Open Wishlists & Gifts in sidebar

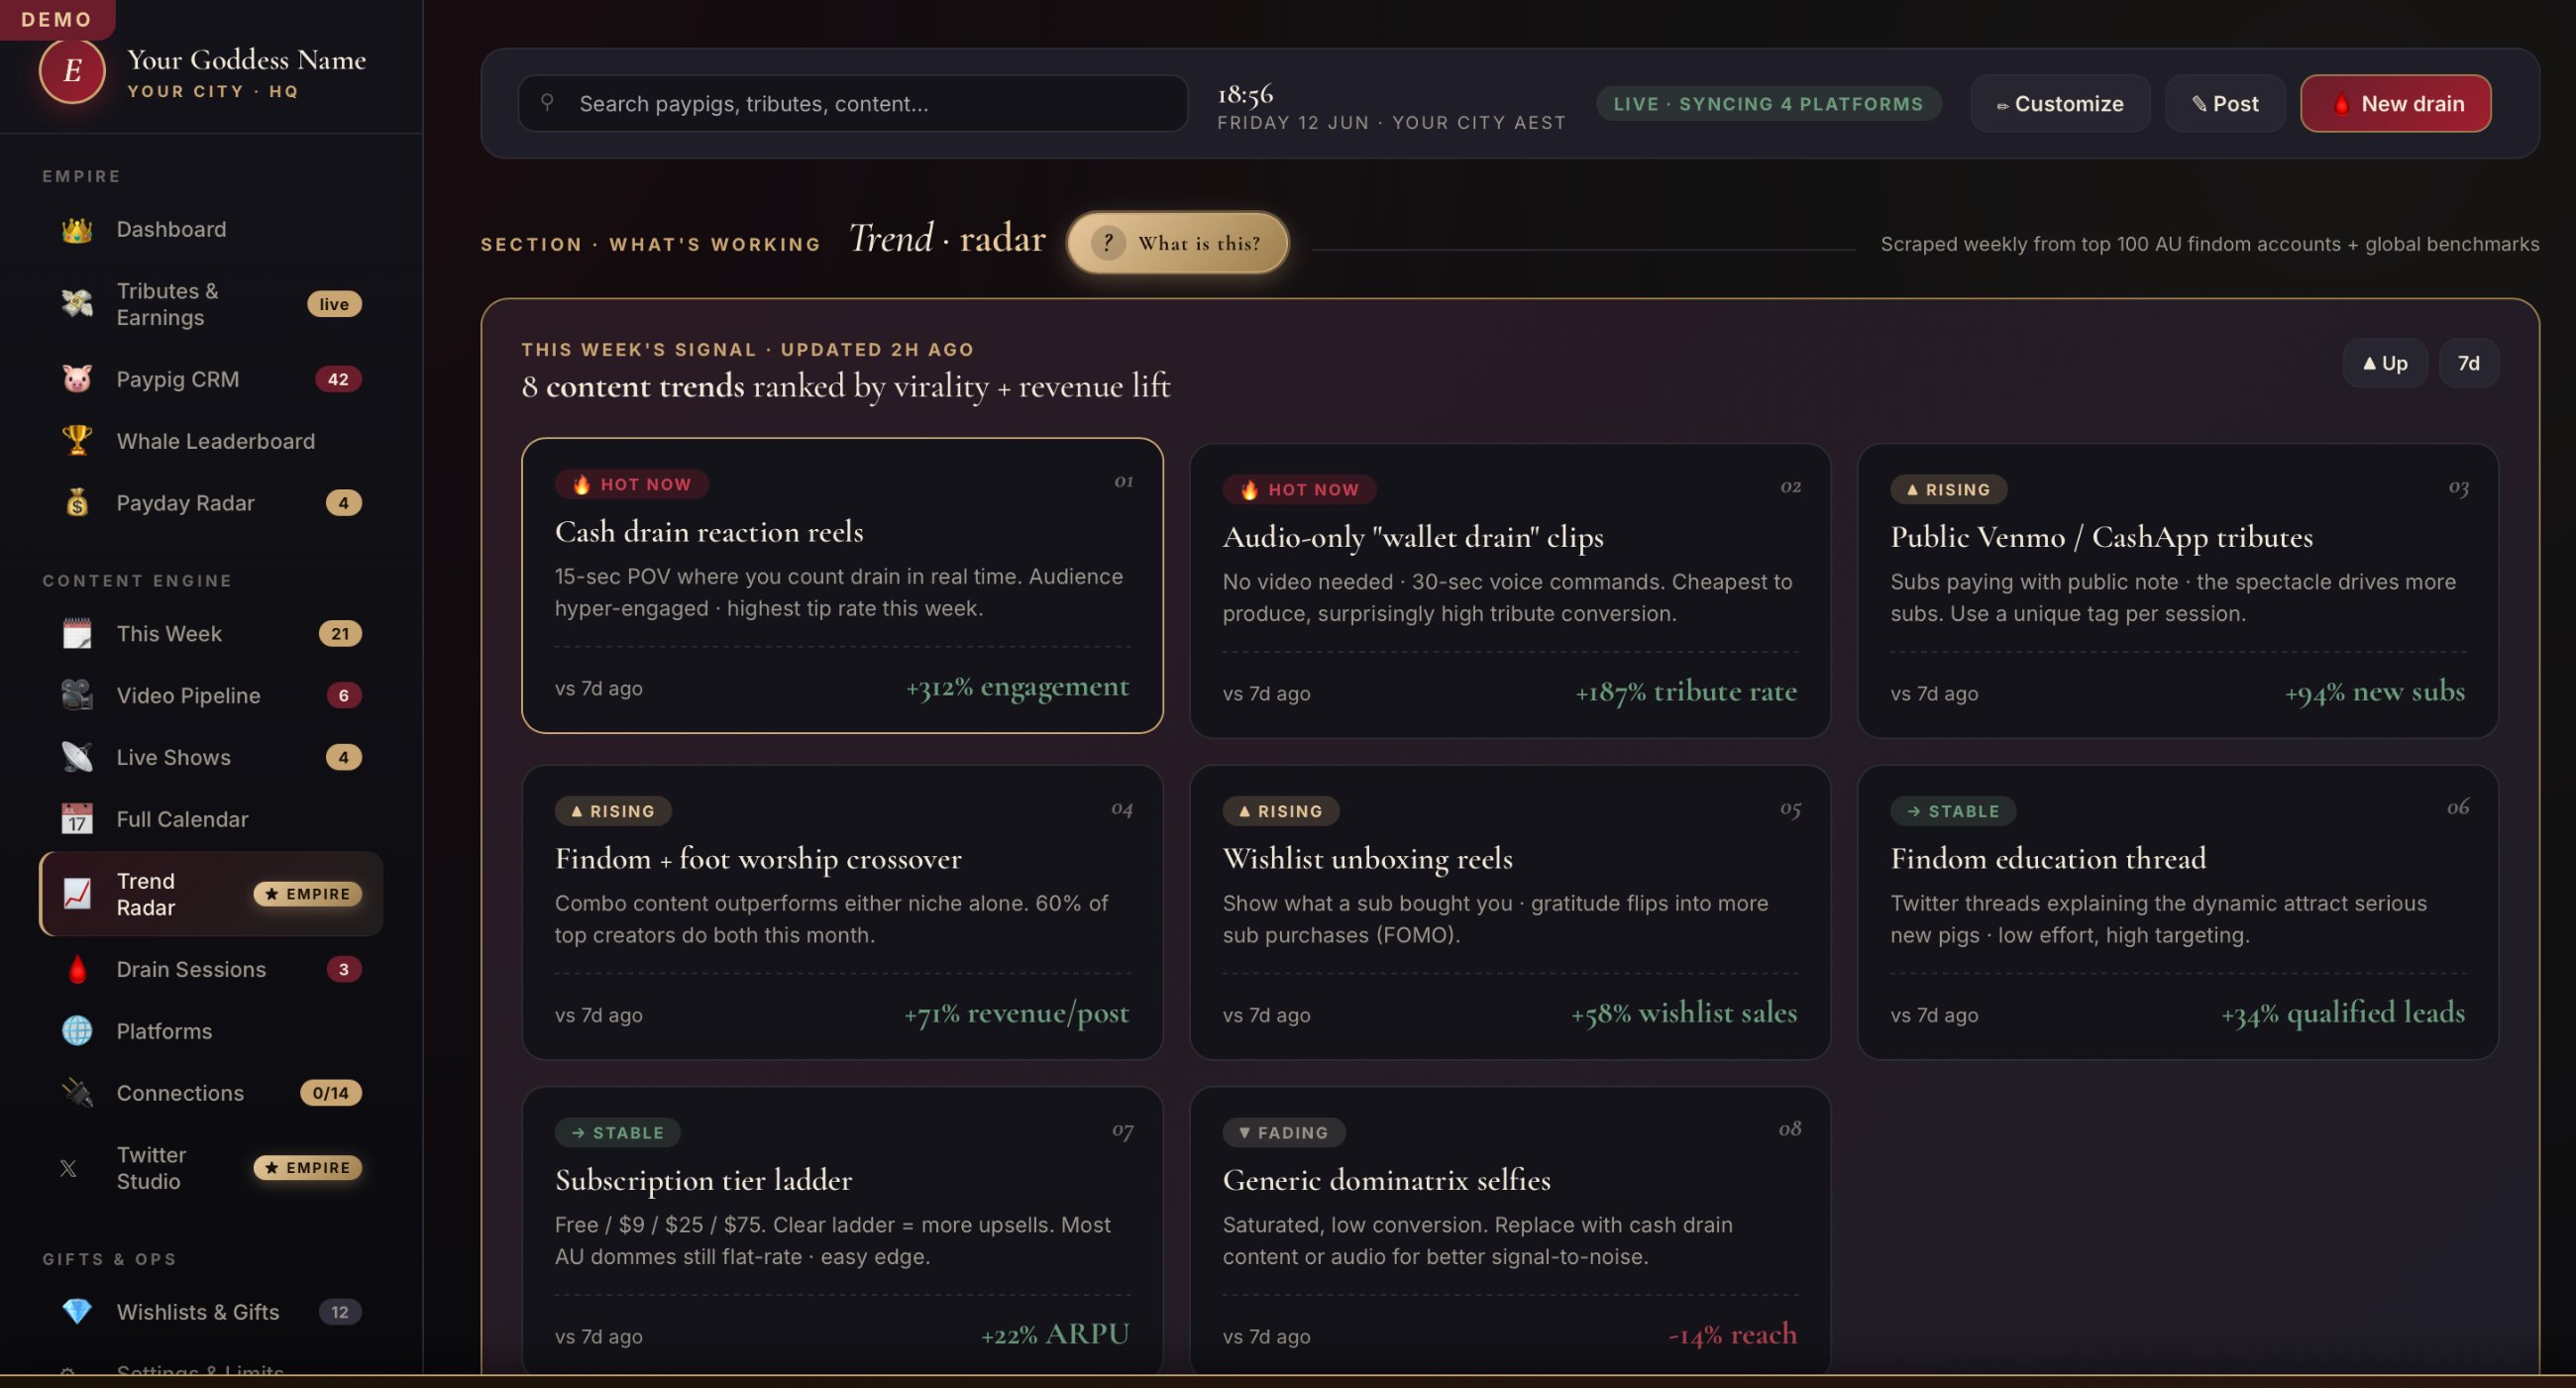(211, 1312)
